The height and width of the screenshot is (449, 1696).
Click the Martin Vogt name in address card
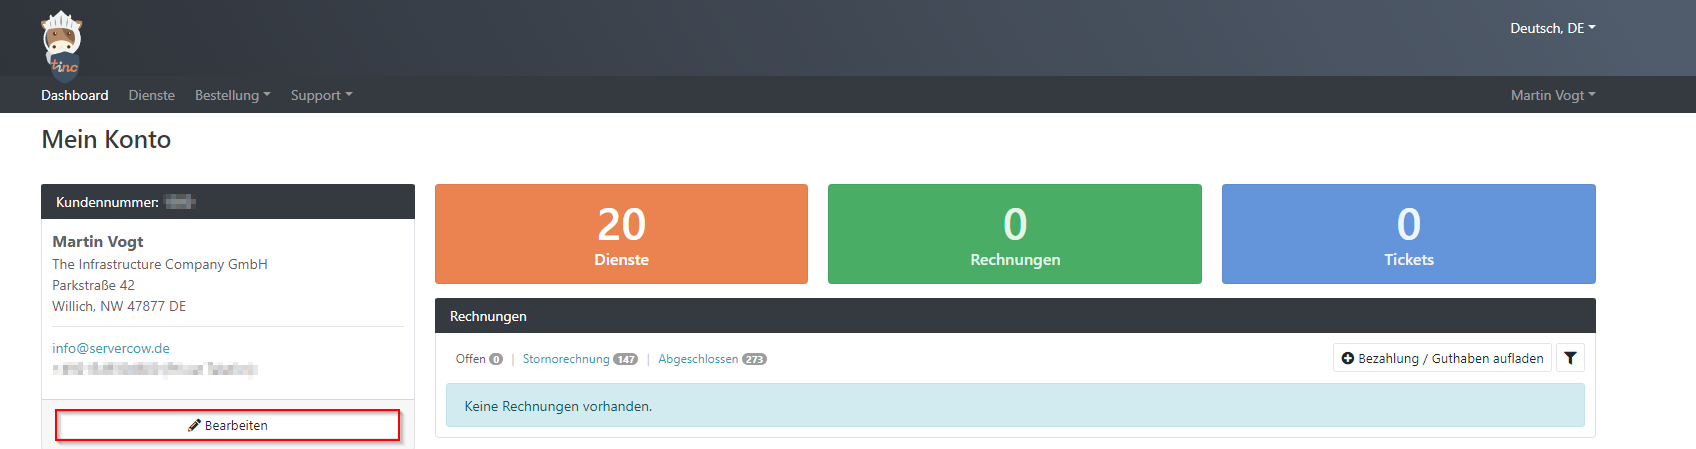click(x=98, y=241)
